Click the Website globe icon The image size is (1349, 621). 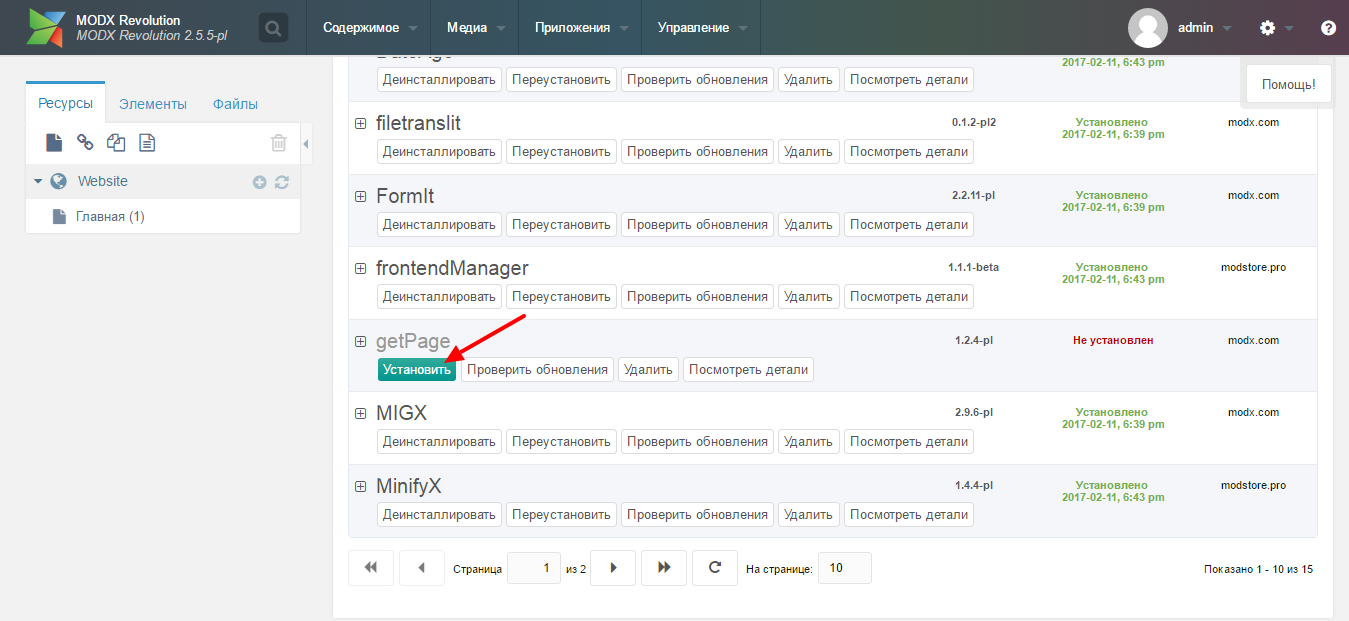click(x=59, y=181)
